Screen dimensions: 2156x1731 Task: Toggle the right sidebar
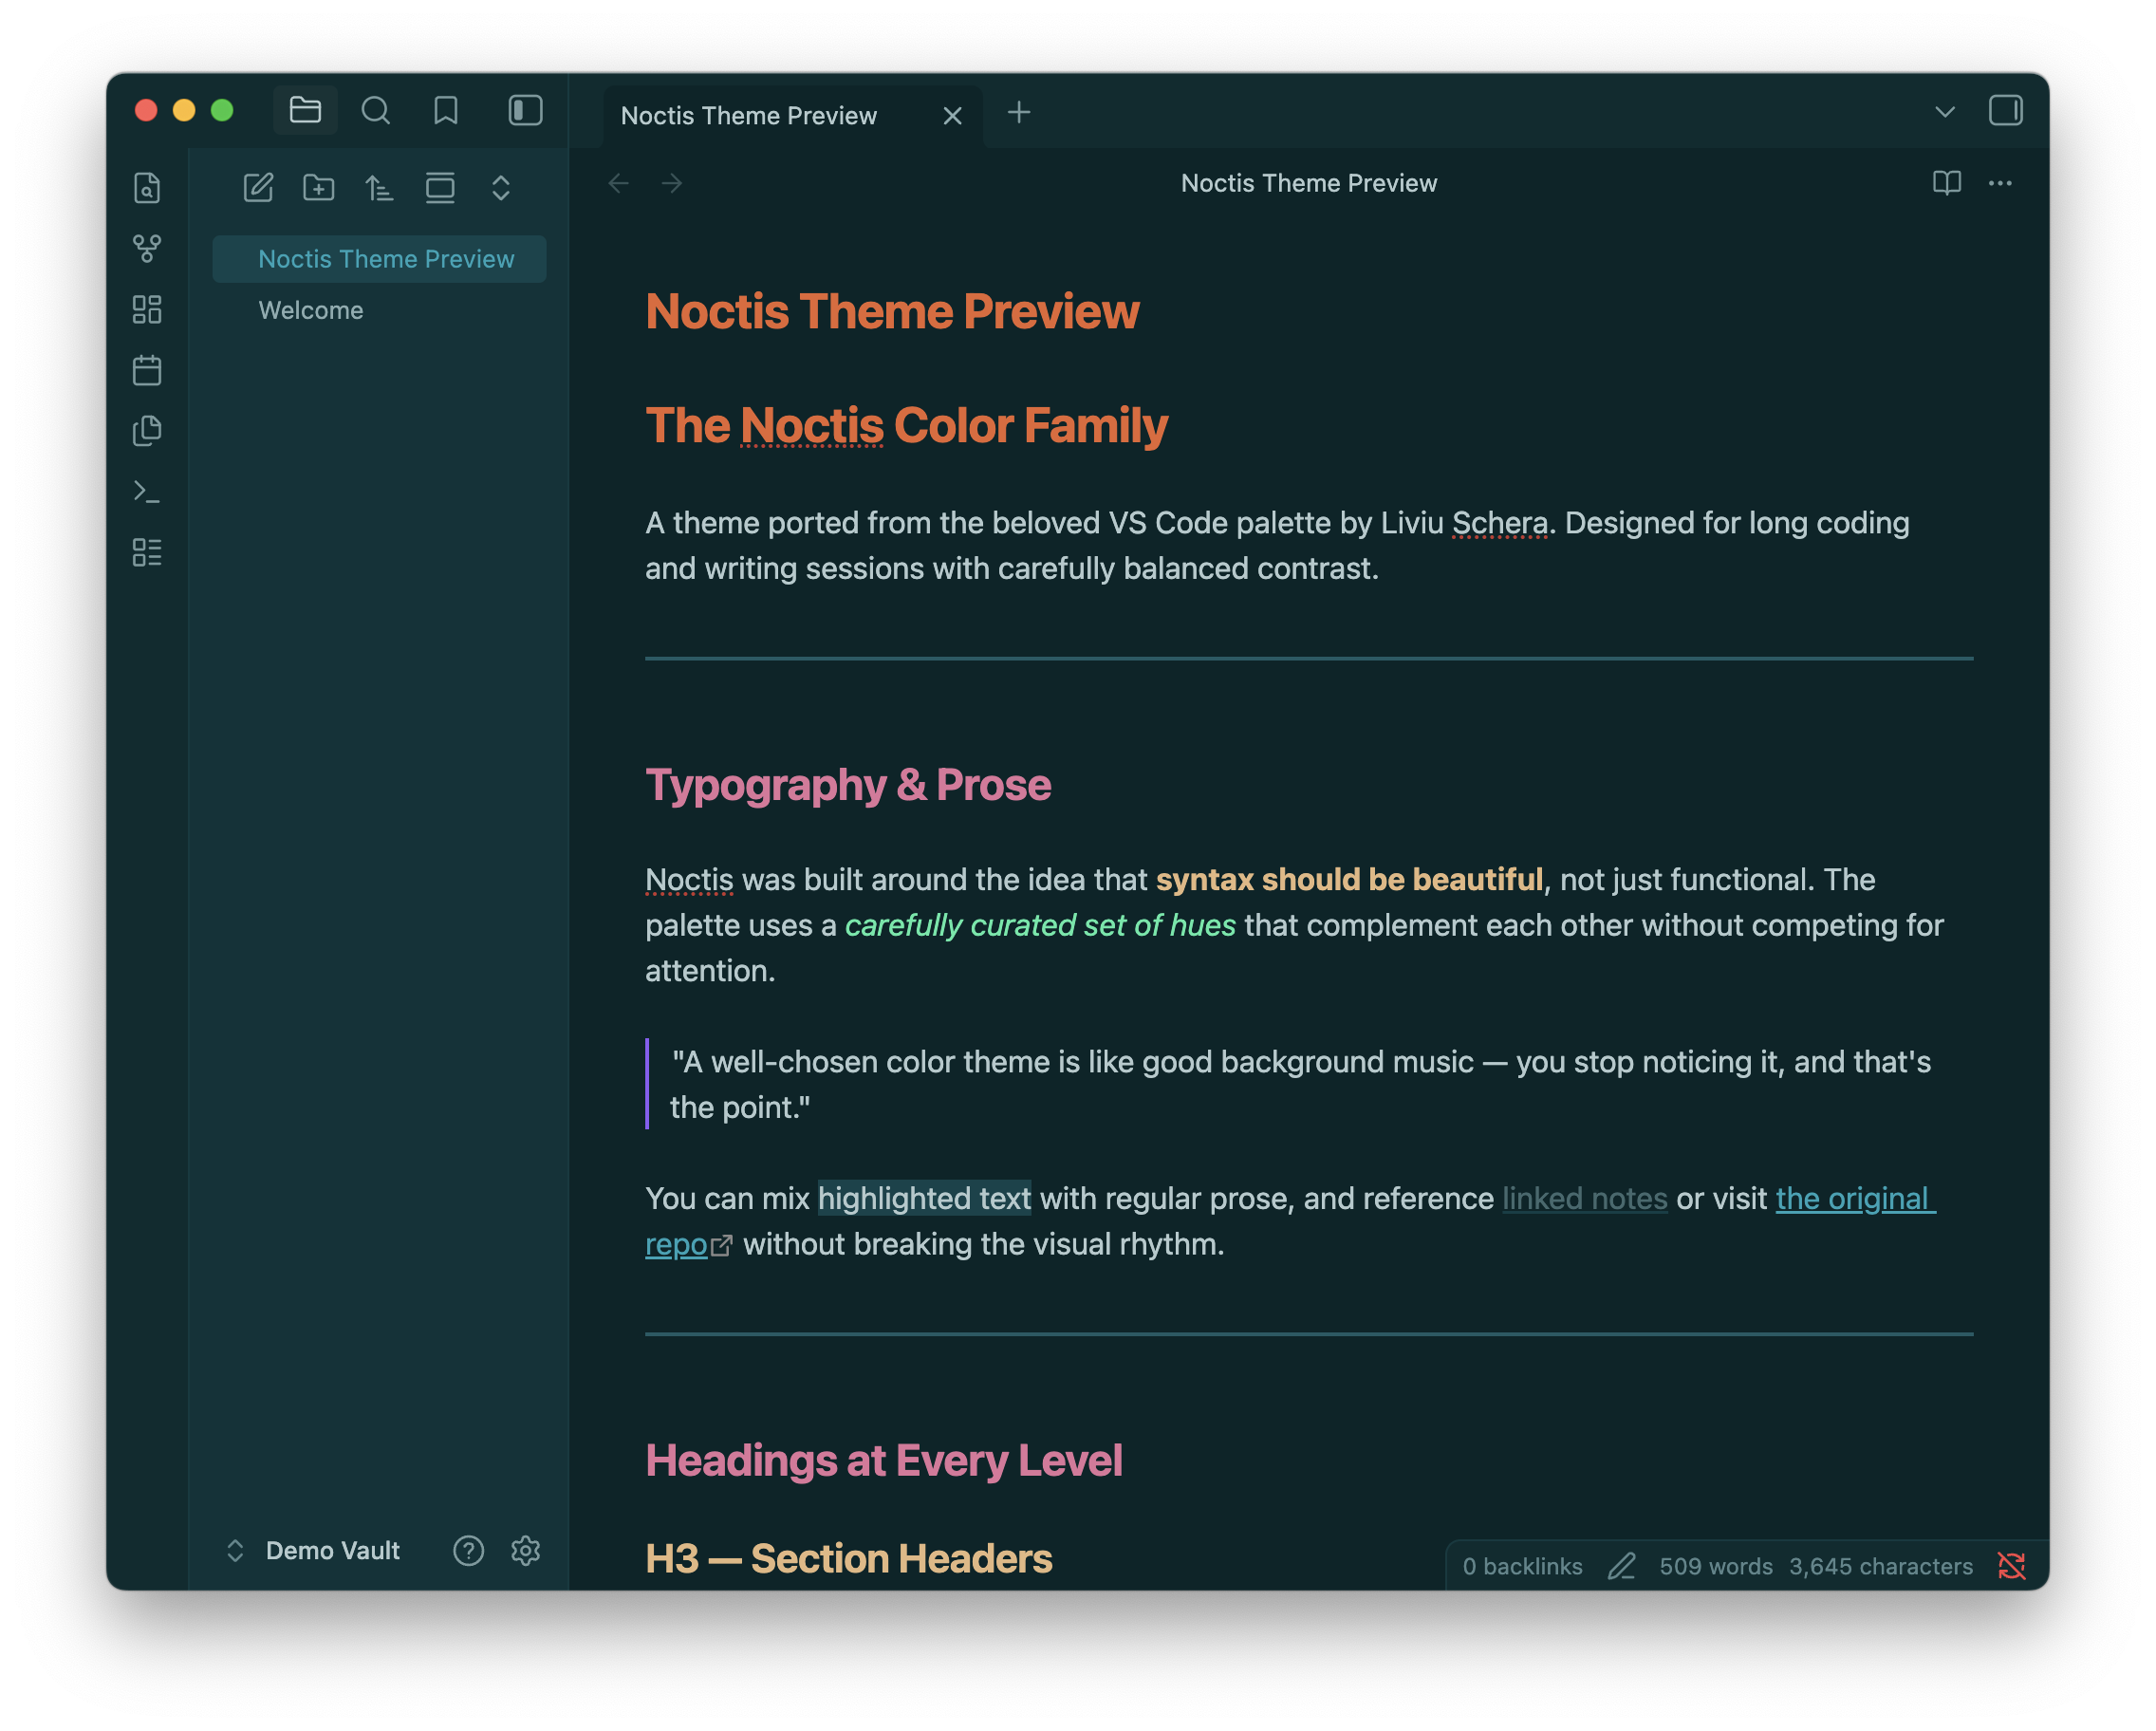(x=2004, y=110)
